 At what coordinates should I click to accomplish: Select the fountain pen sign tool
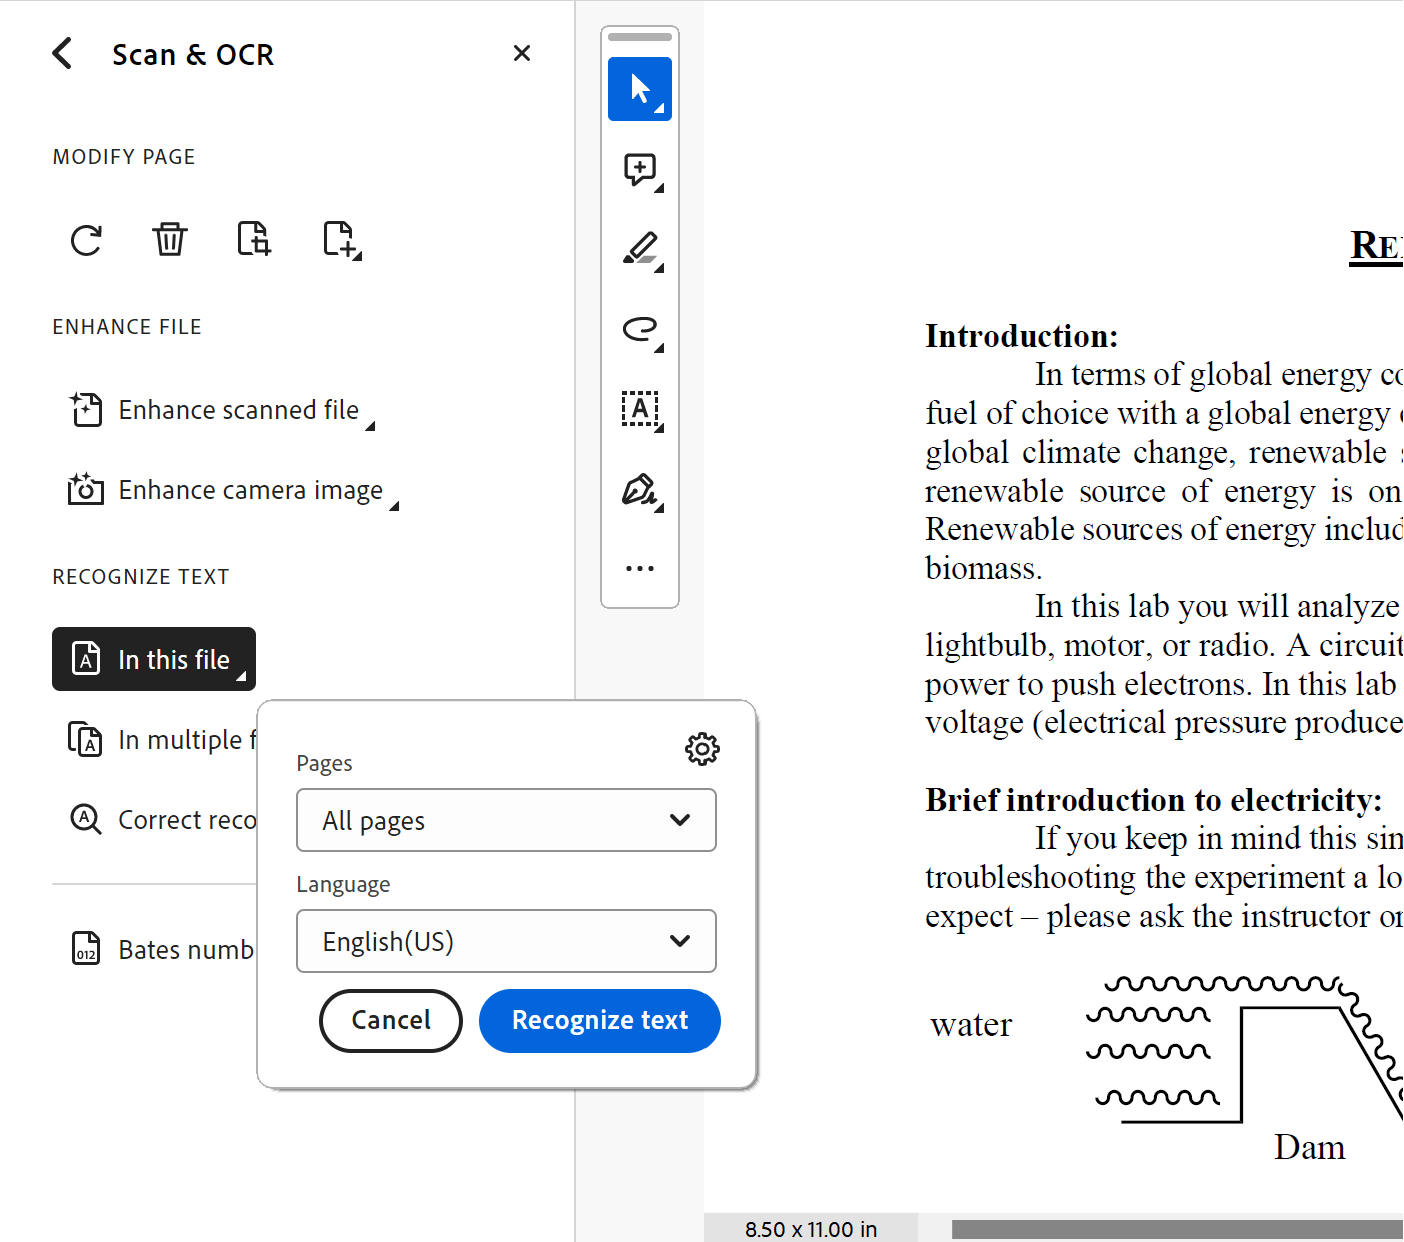[640, 490]
